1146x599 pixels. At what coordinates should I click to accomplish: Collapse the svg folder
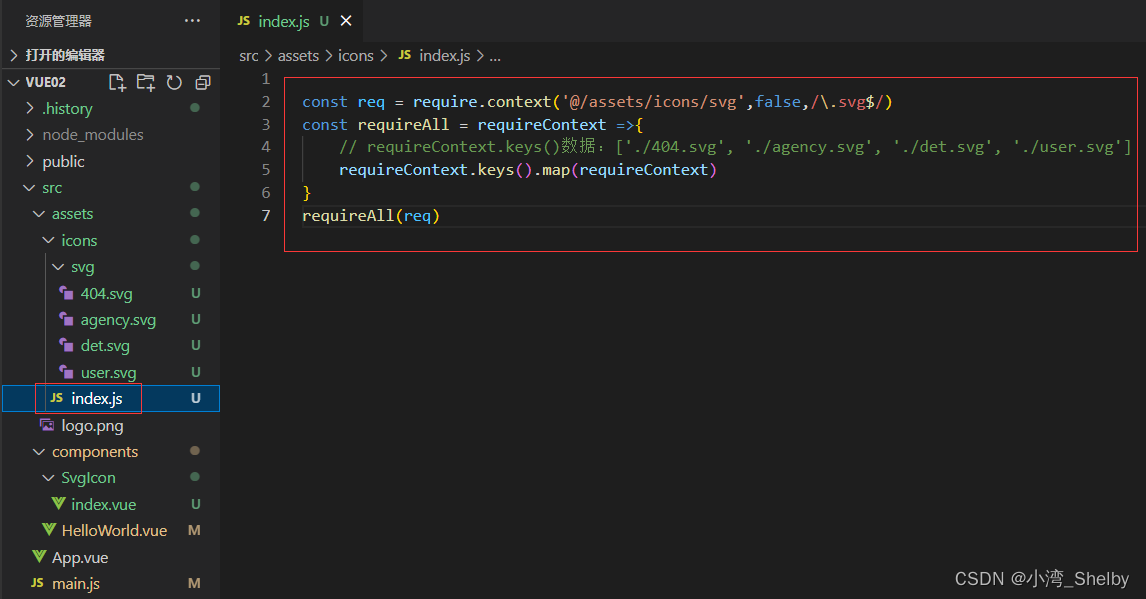(58, 267)
